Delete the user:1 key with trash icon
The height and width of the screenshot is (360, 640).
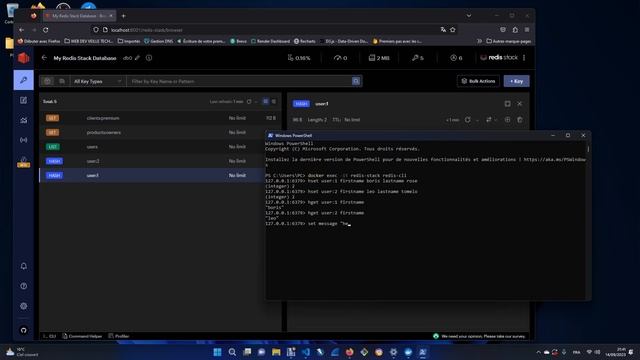point(520,120)
